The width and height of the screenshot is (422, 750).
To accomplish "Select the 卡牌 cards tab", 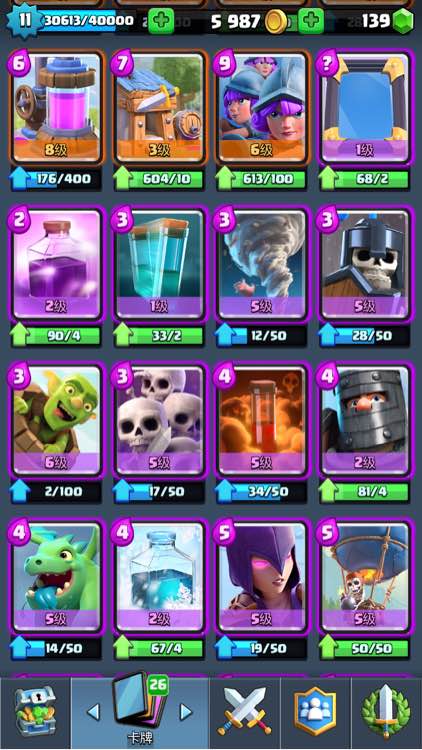I will point(140,712).
